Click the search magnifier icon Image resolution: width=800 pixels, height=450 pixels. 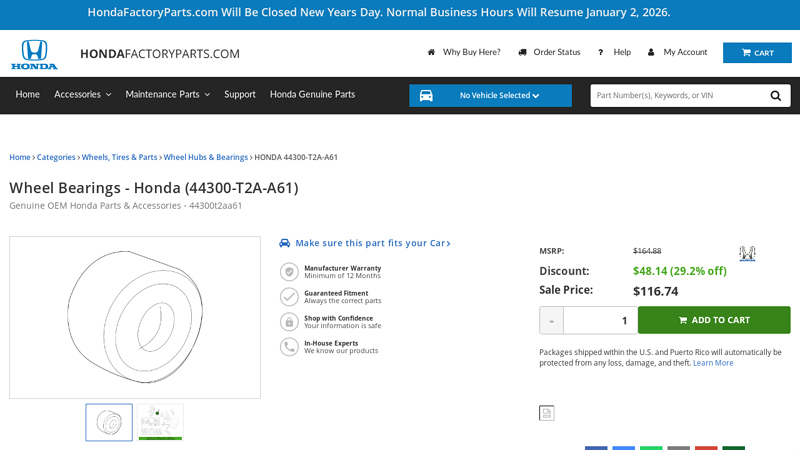point(776,96)
